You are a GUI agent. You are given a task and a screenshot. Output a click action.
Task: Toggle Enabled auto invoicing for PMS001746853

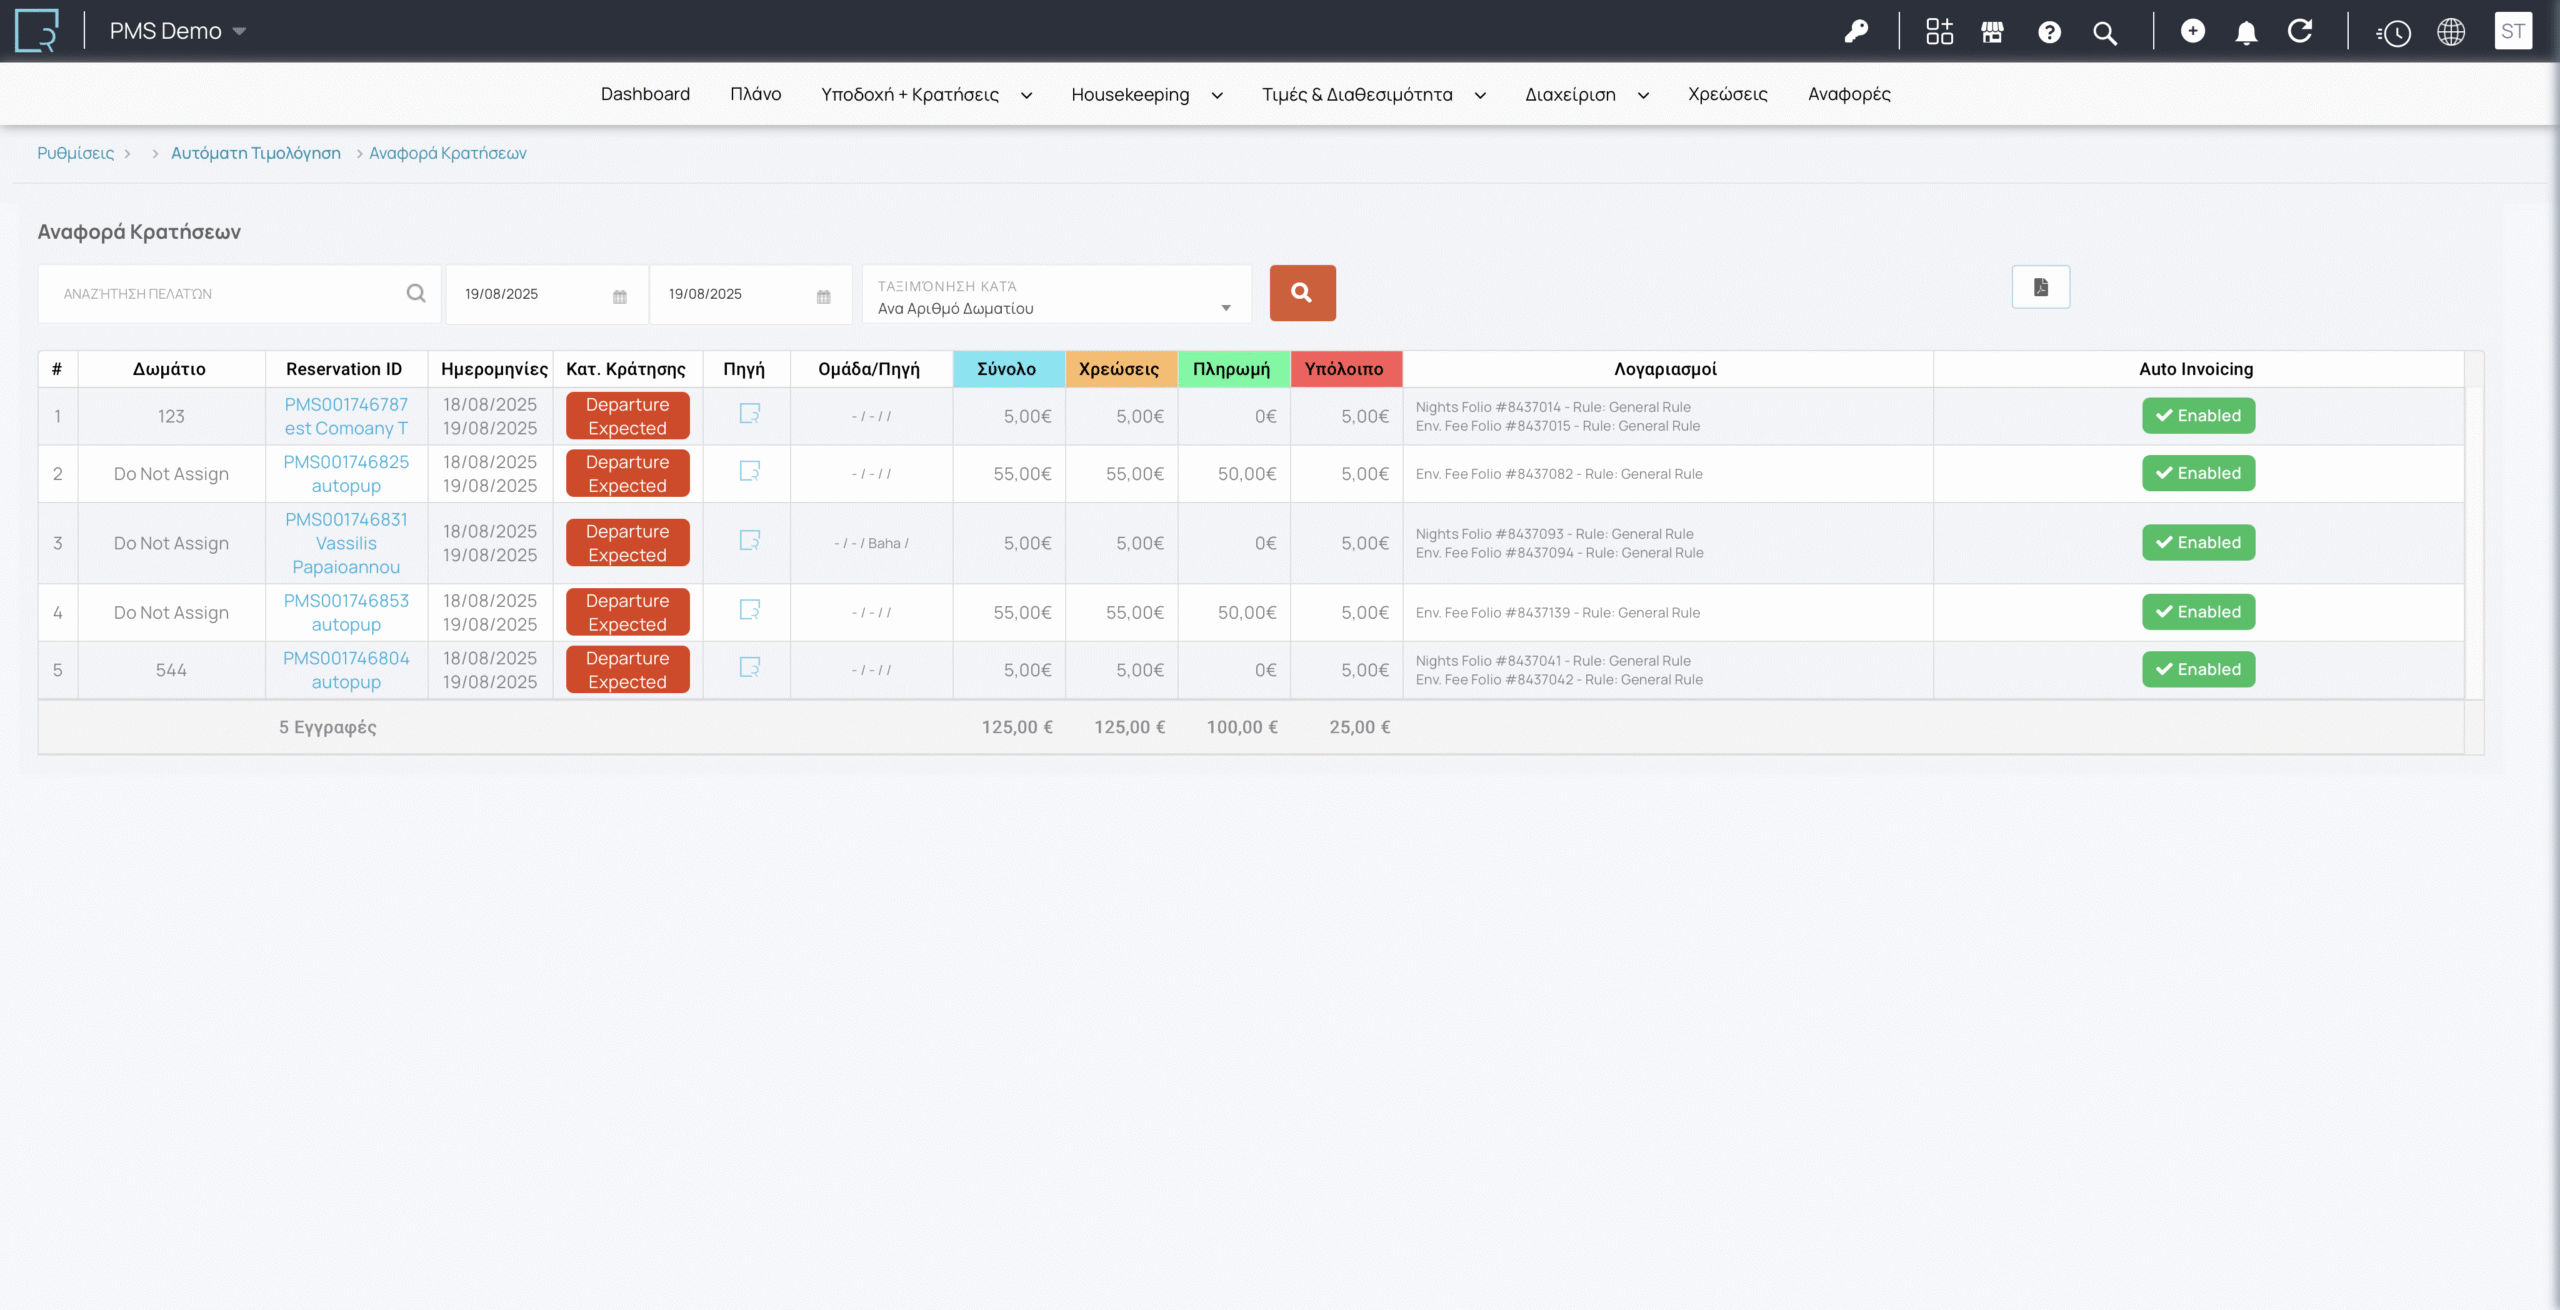pyautogui.click(x=2198, y=612)
